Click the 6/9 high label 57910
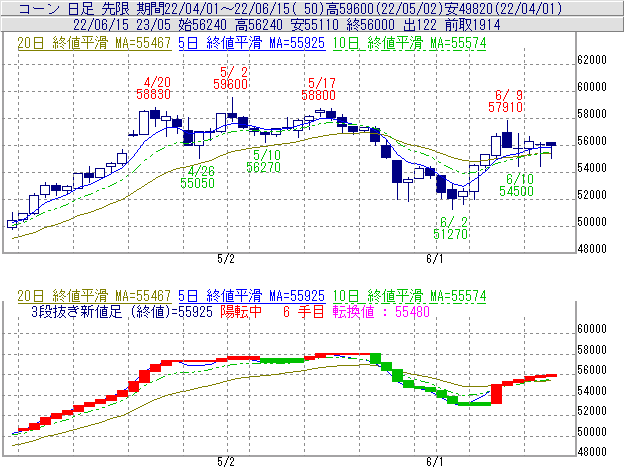624x475 pixels. point(505,107)
